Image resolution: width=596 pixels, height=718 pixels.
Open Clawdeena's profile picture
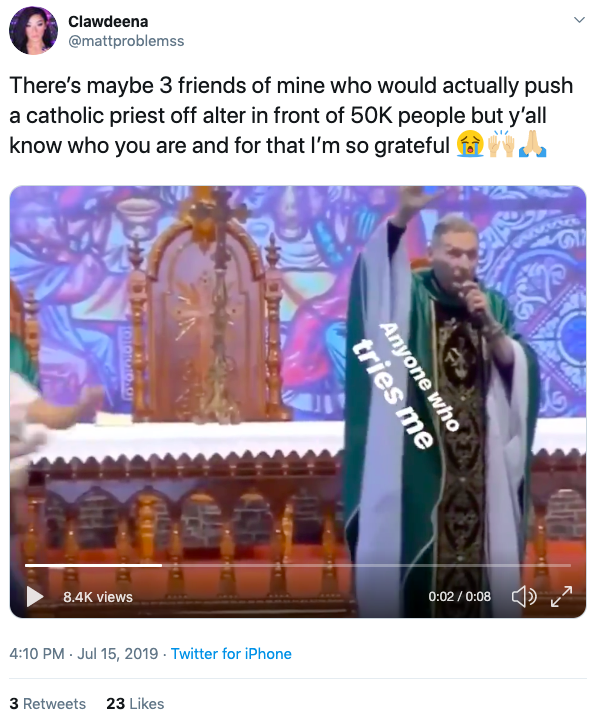(33, 31)
